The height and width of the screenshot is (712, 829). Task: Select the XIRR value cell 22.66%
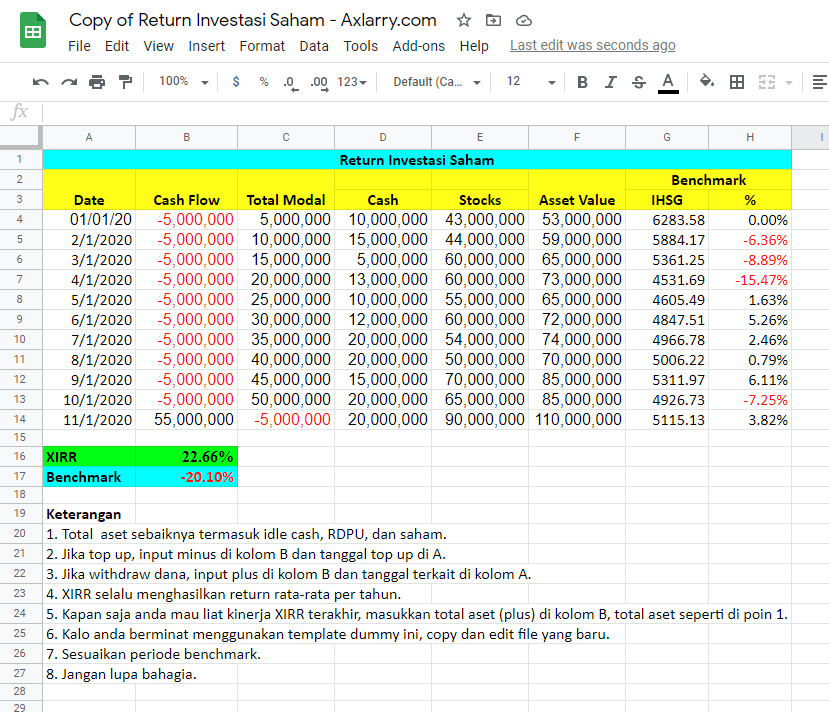tap(187, 457)
